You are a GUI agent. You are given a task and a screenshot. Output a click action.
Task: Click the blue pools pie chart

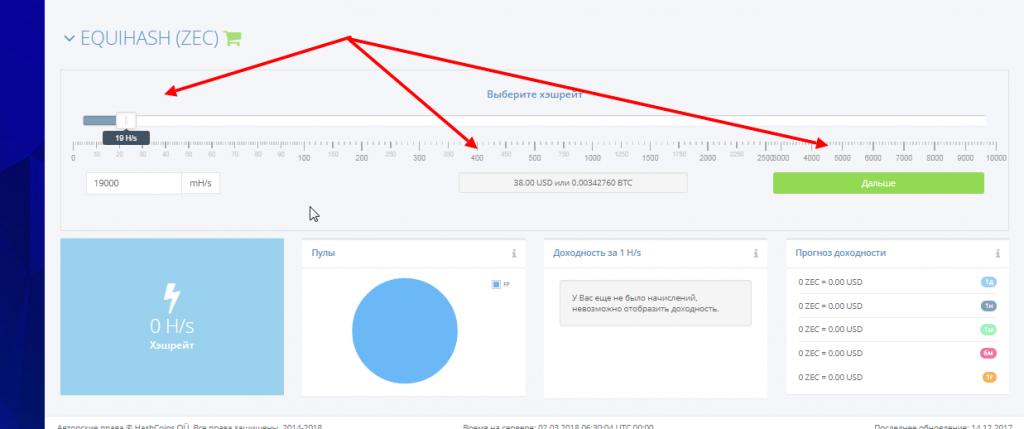point(405,330)
